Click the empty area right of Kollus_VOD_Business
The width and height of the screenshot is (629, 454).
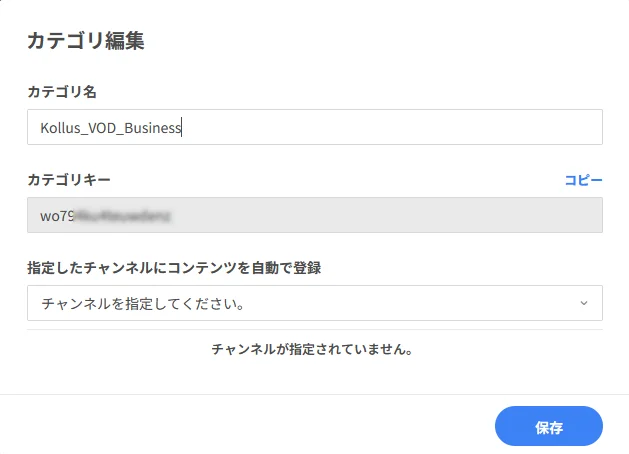[x=391, y=127]
